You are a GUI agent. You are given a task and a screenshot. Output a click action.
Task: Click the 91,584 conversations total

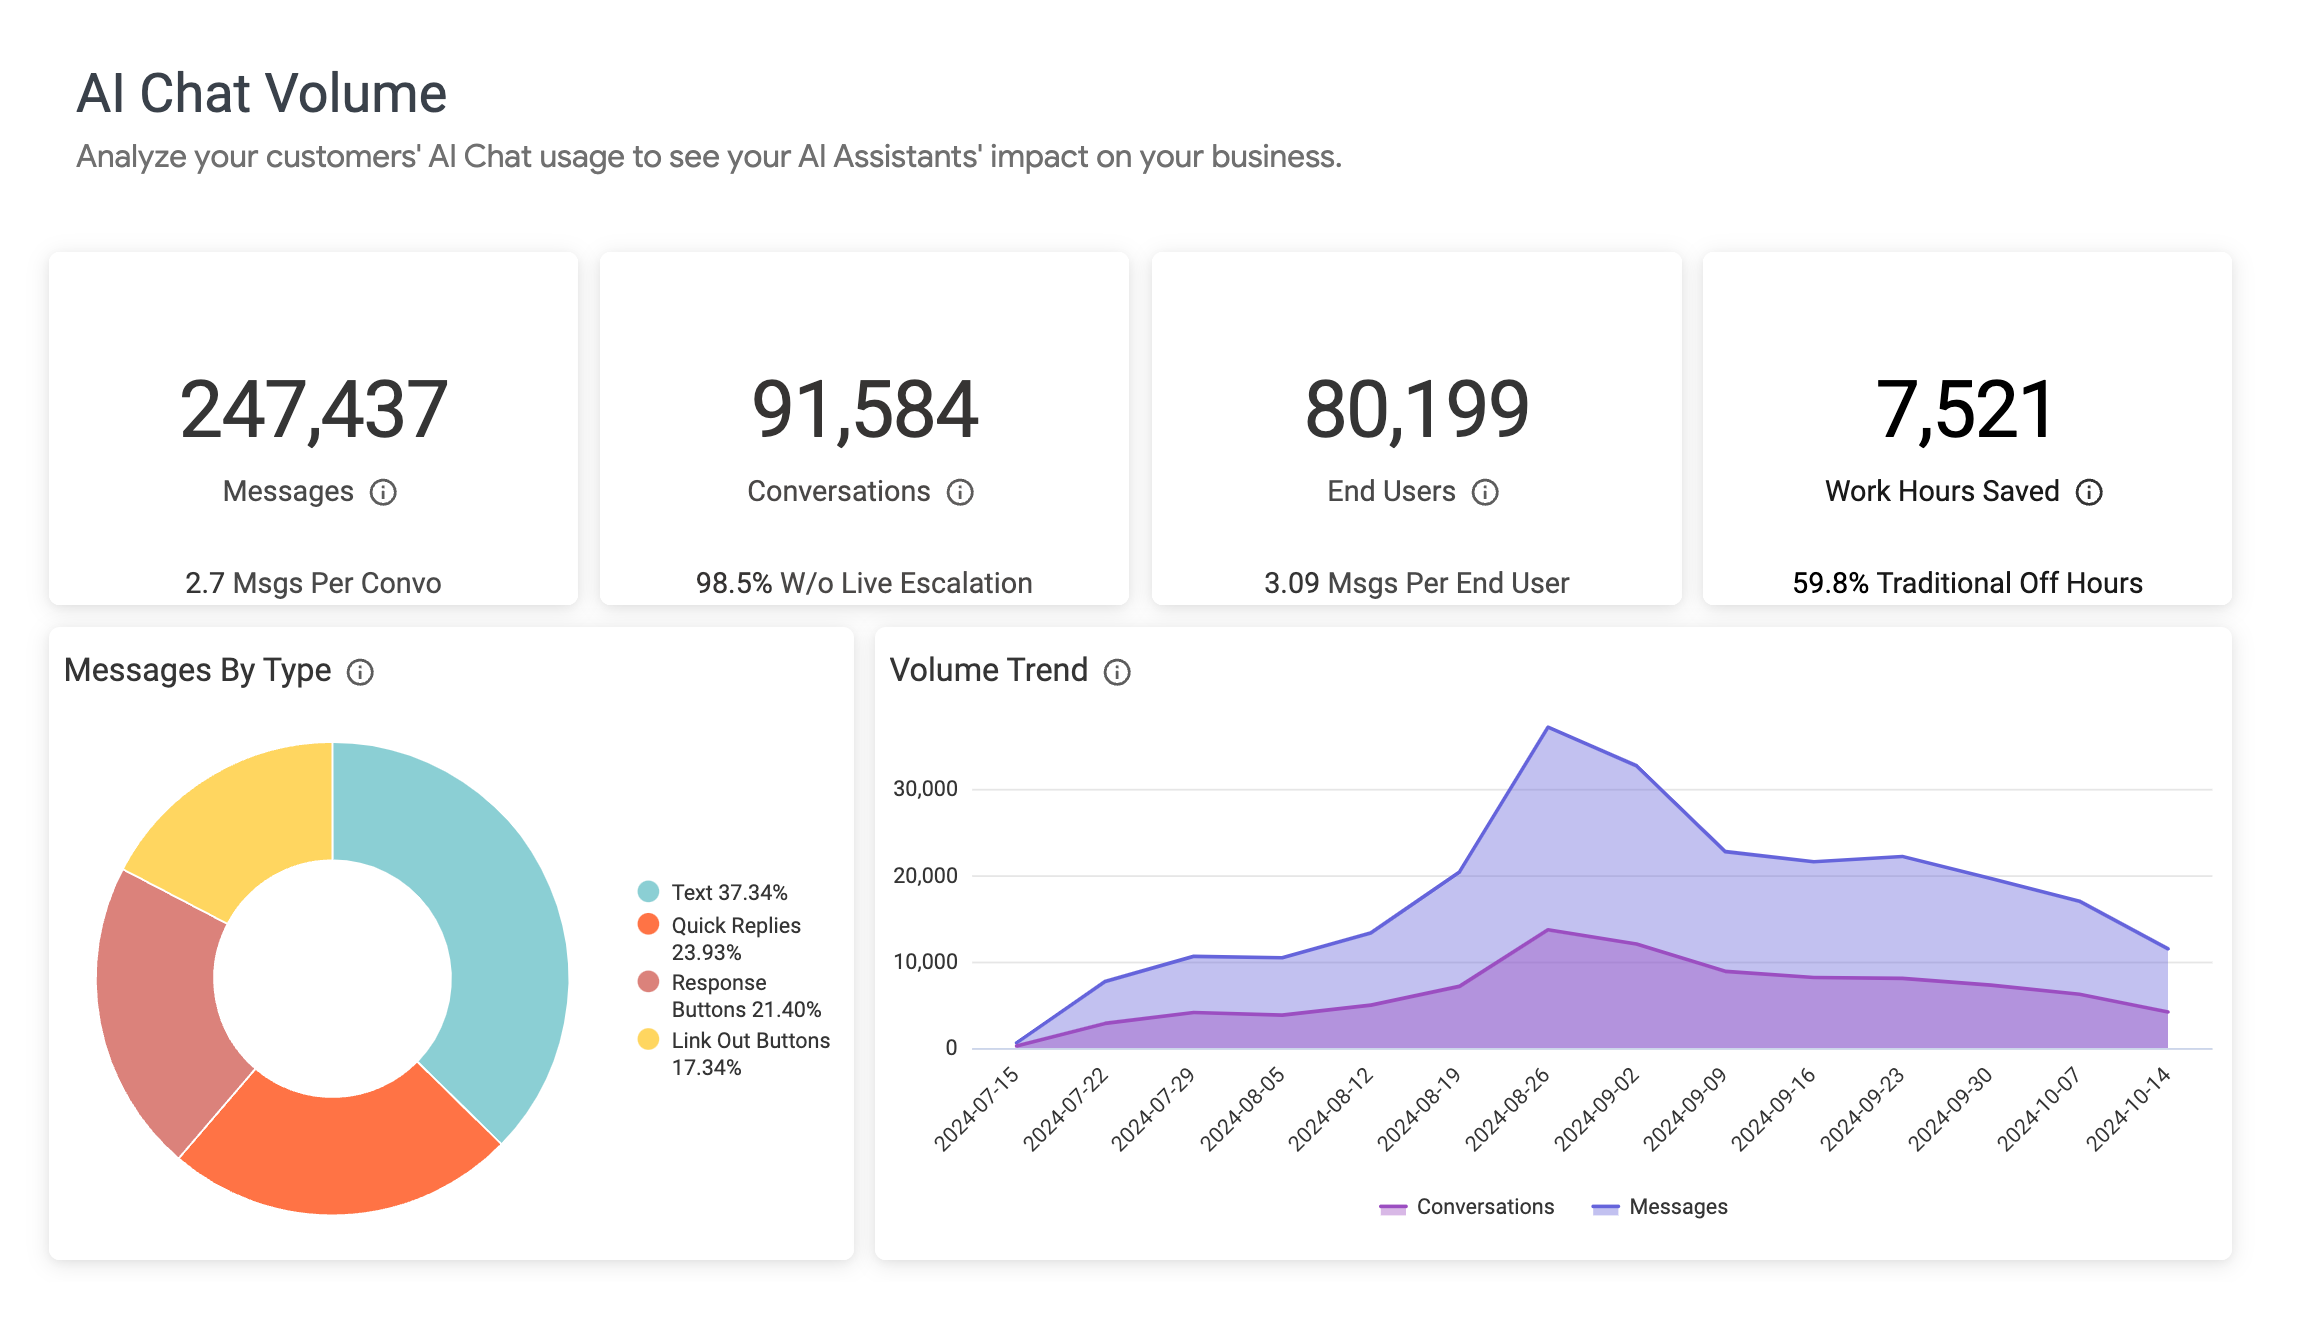tap(865, 410)
